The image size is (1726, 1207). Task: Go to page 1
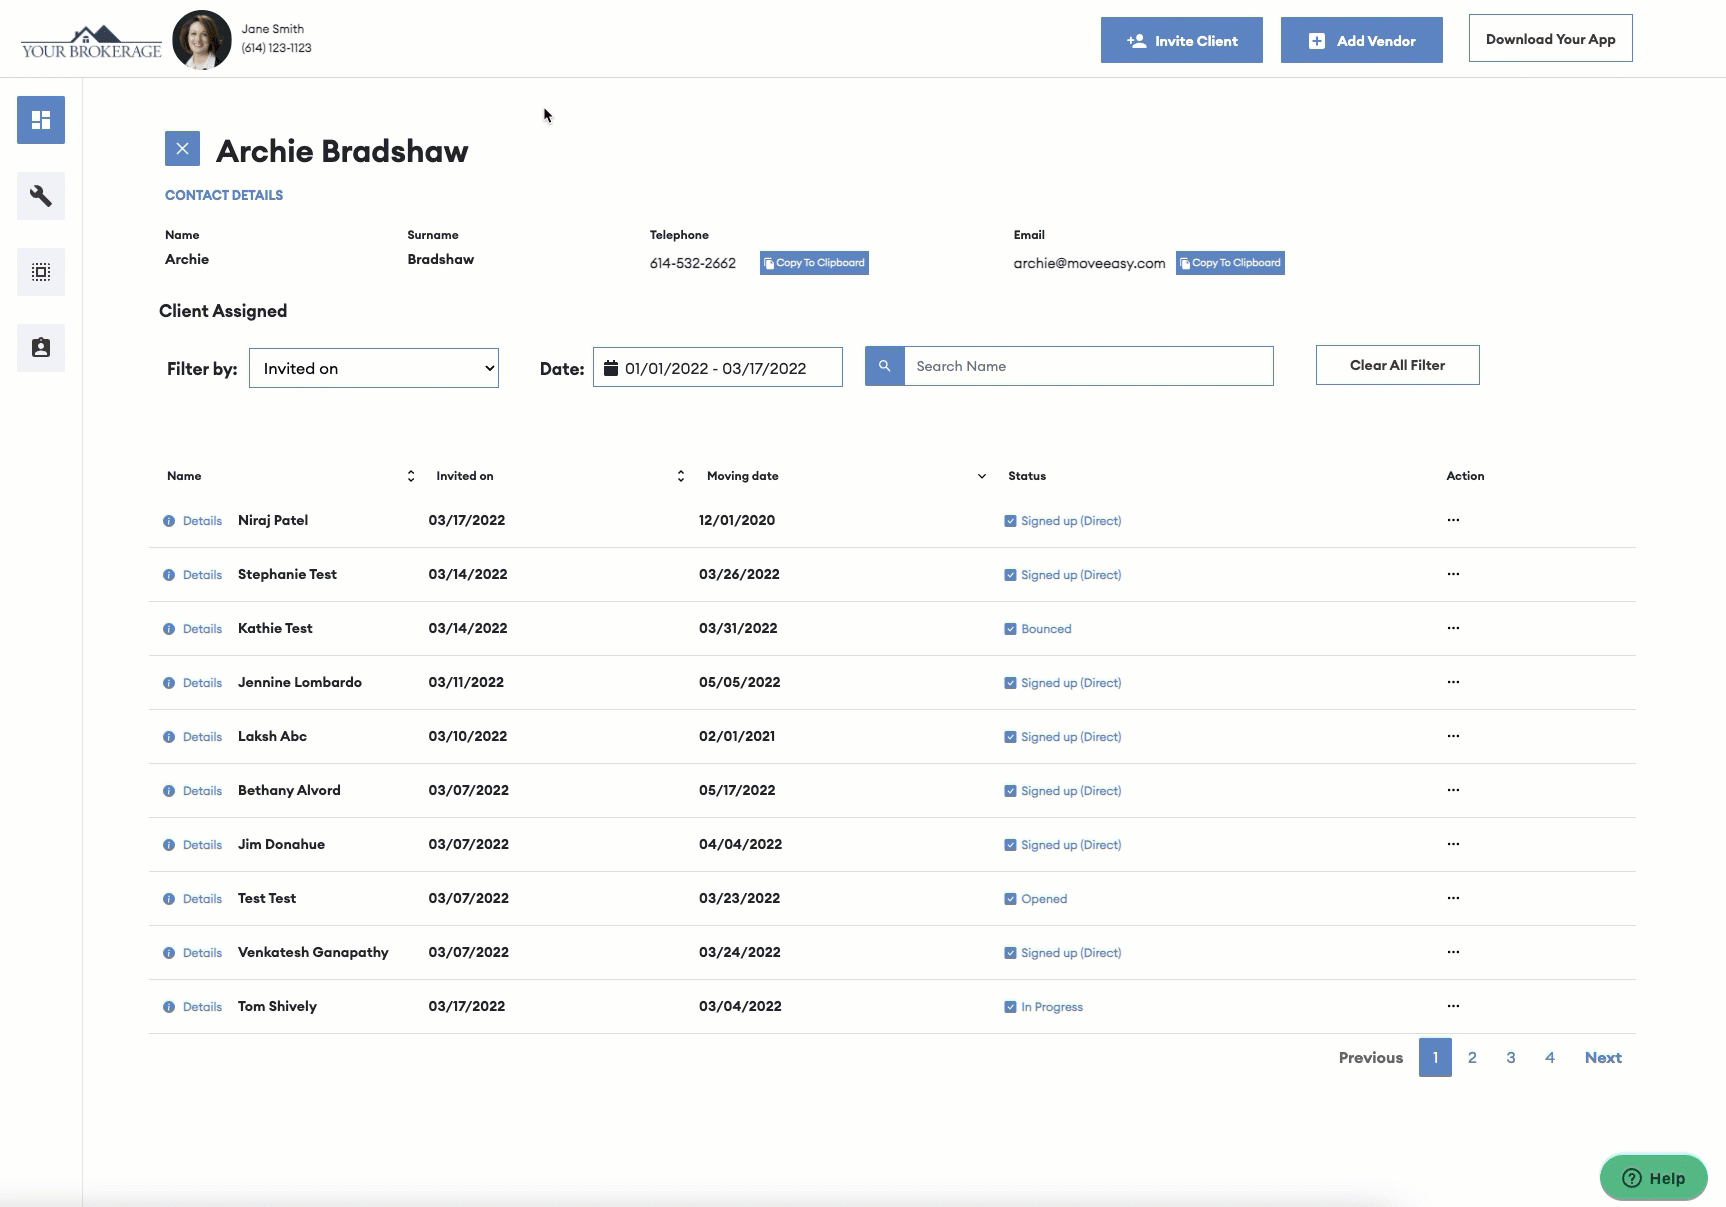pyautogui.click(x=1435, y=1058)
